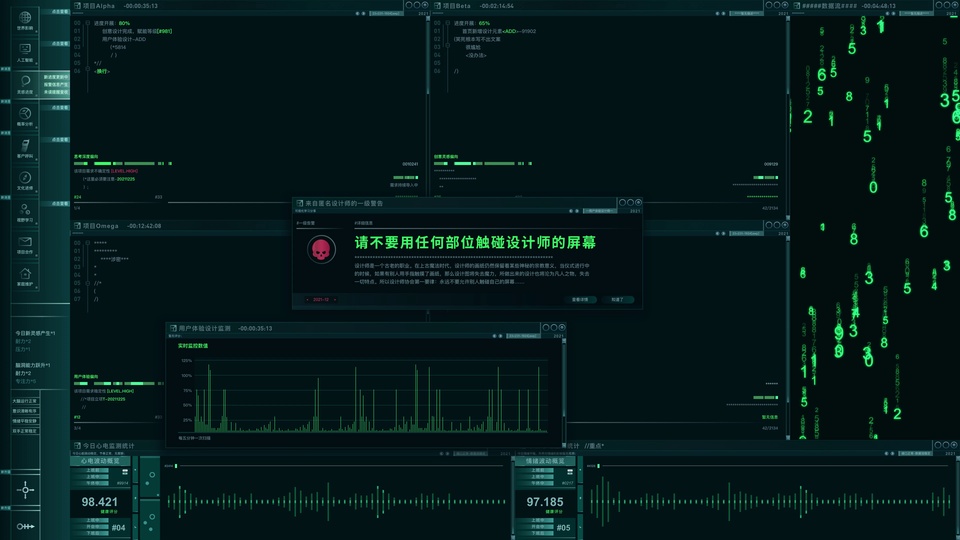Viewport: 960px width, 540px height.
Task: Click 点击查看 tag next to 世界影响
Action: coord(60,12)
